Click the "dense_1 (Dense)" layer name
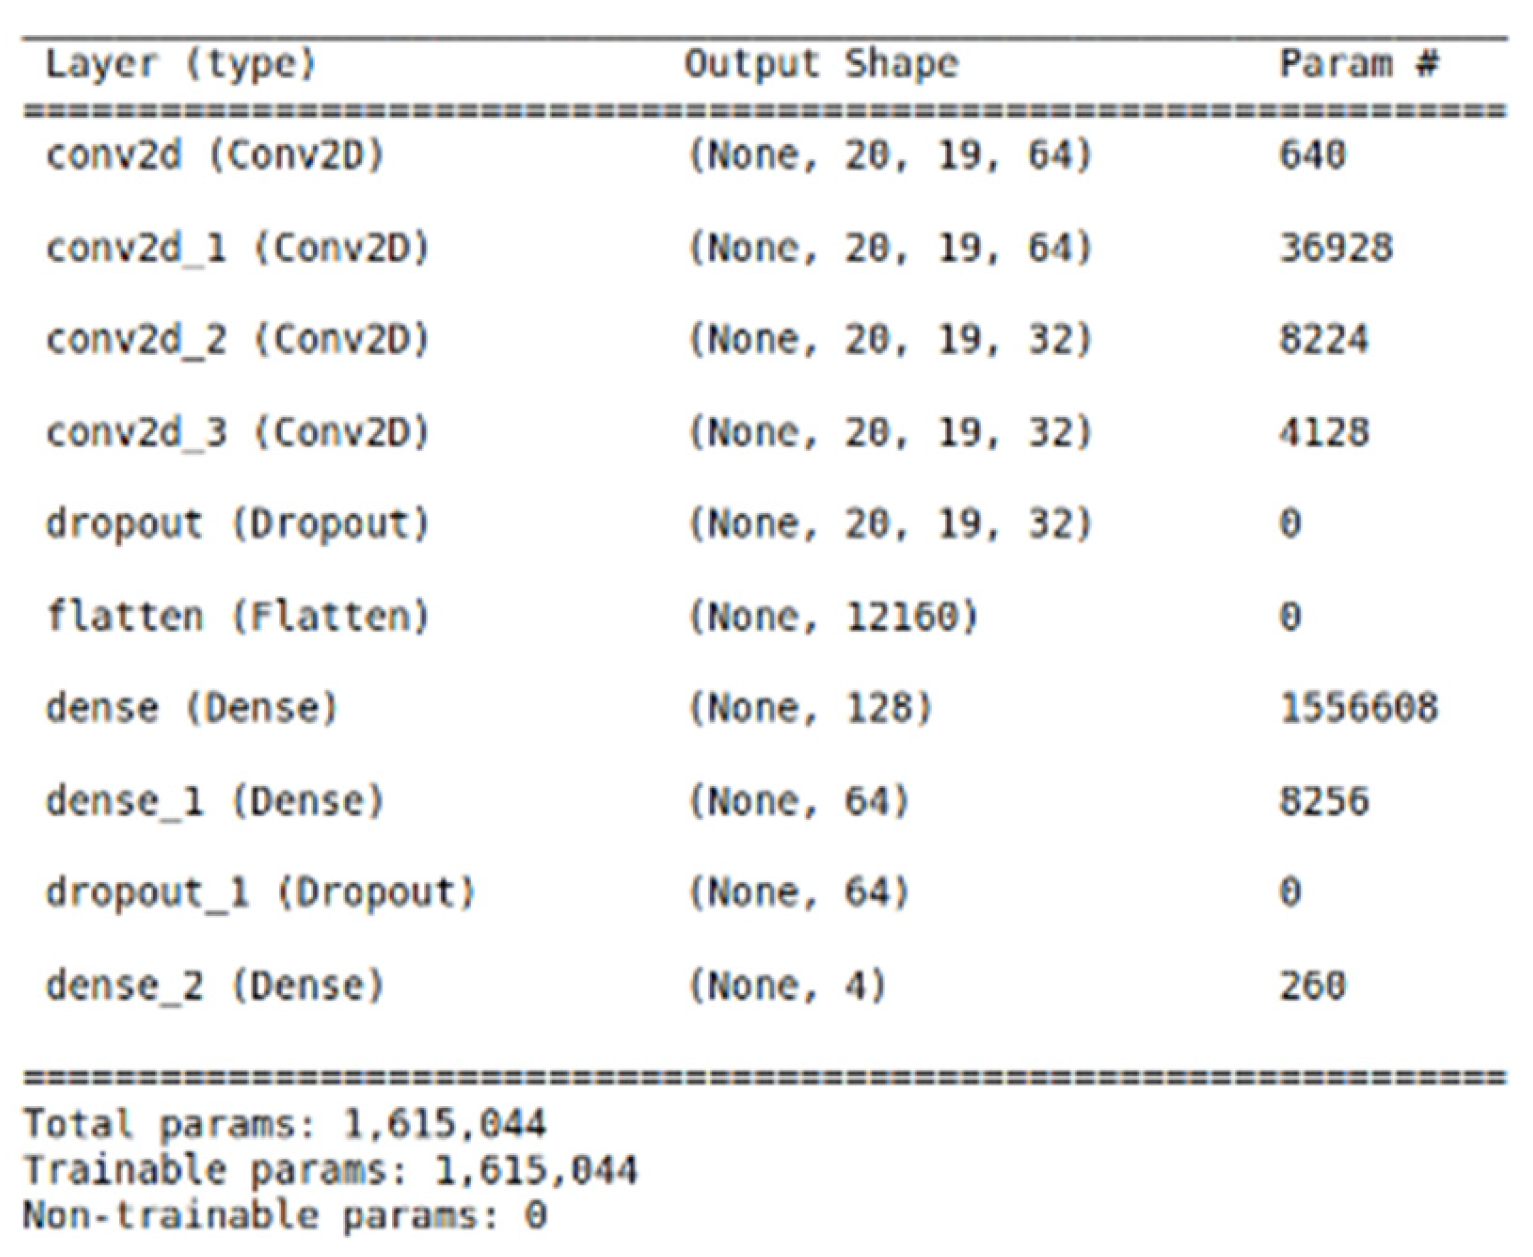Screen dimensions: 1533x1257 point(214,802)
